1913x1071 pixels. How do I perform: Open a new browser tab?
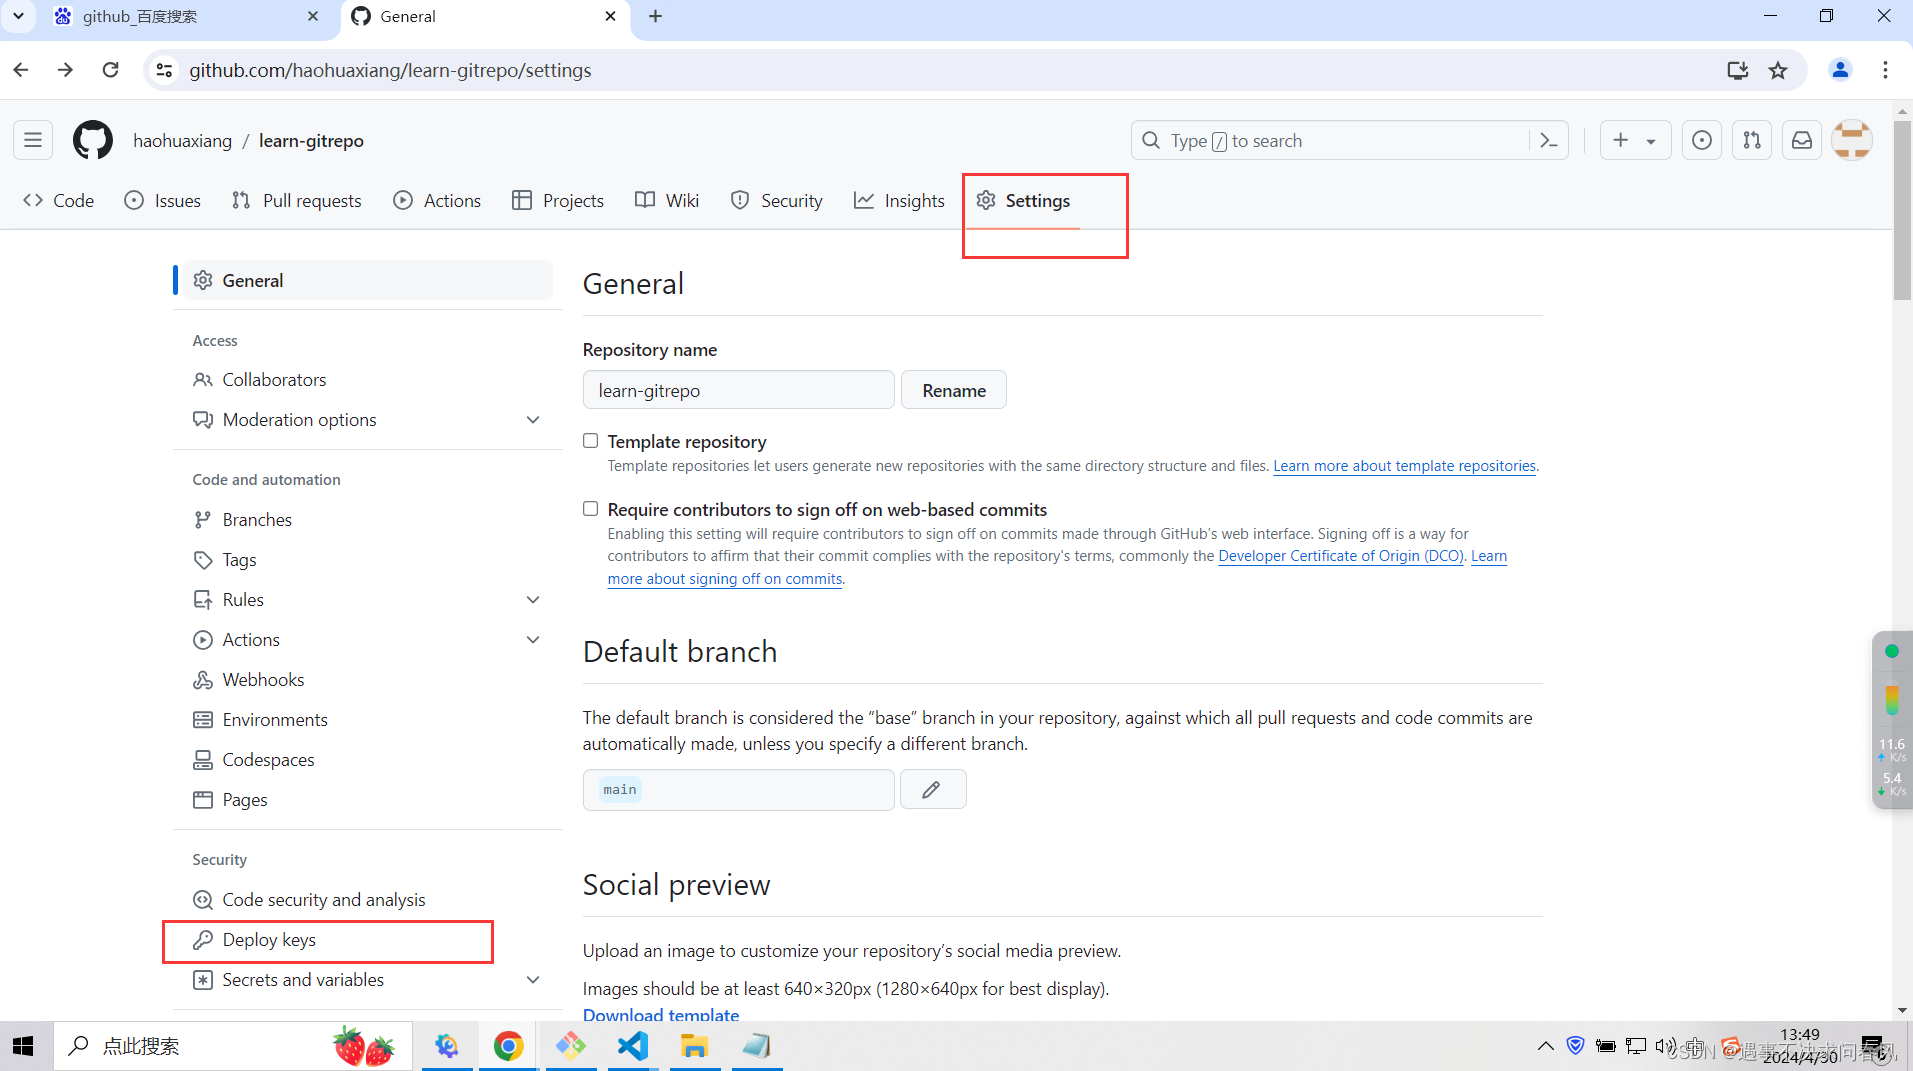click(x=656, y=16)
